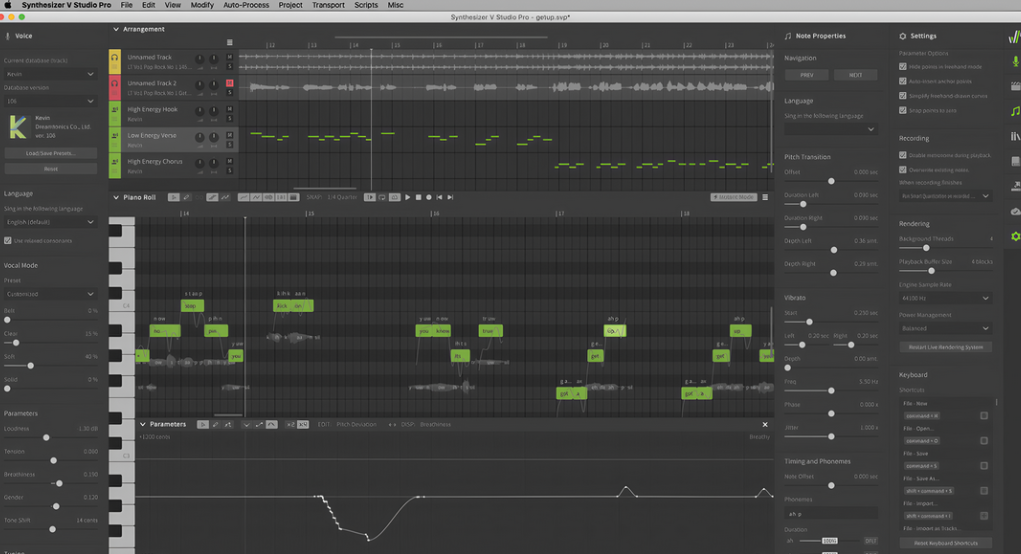
Task: Open the When recording finishes dropdown
Action: click(x=945, y=196)
